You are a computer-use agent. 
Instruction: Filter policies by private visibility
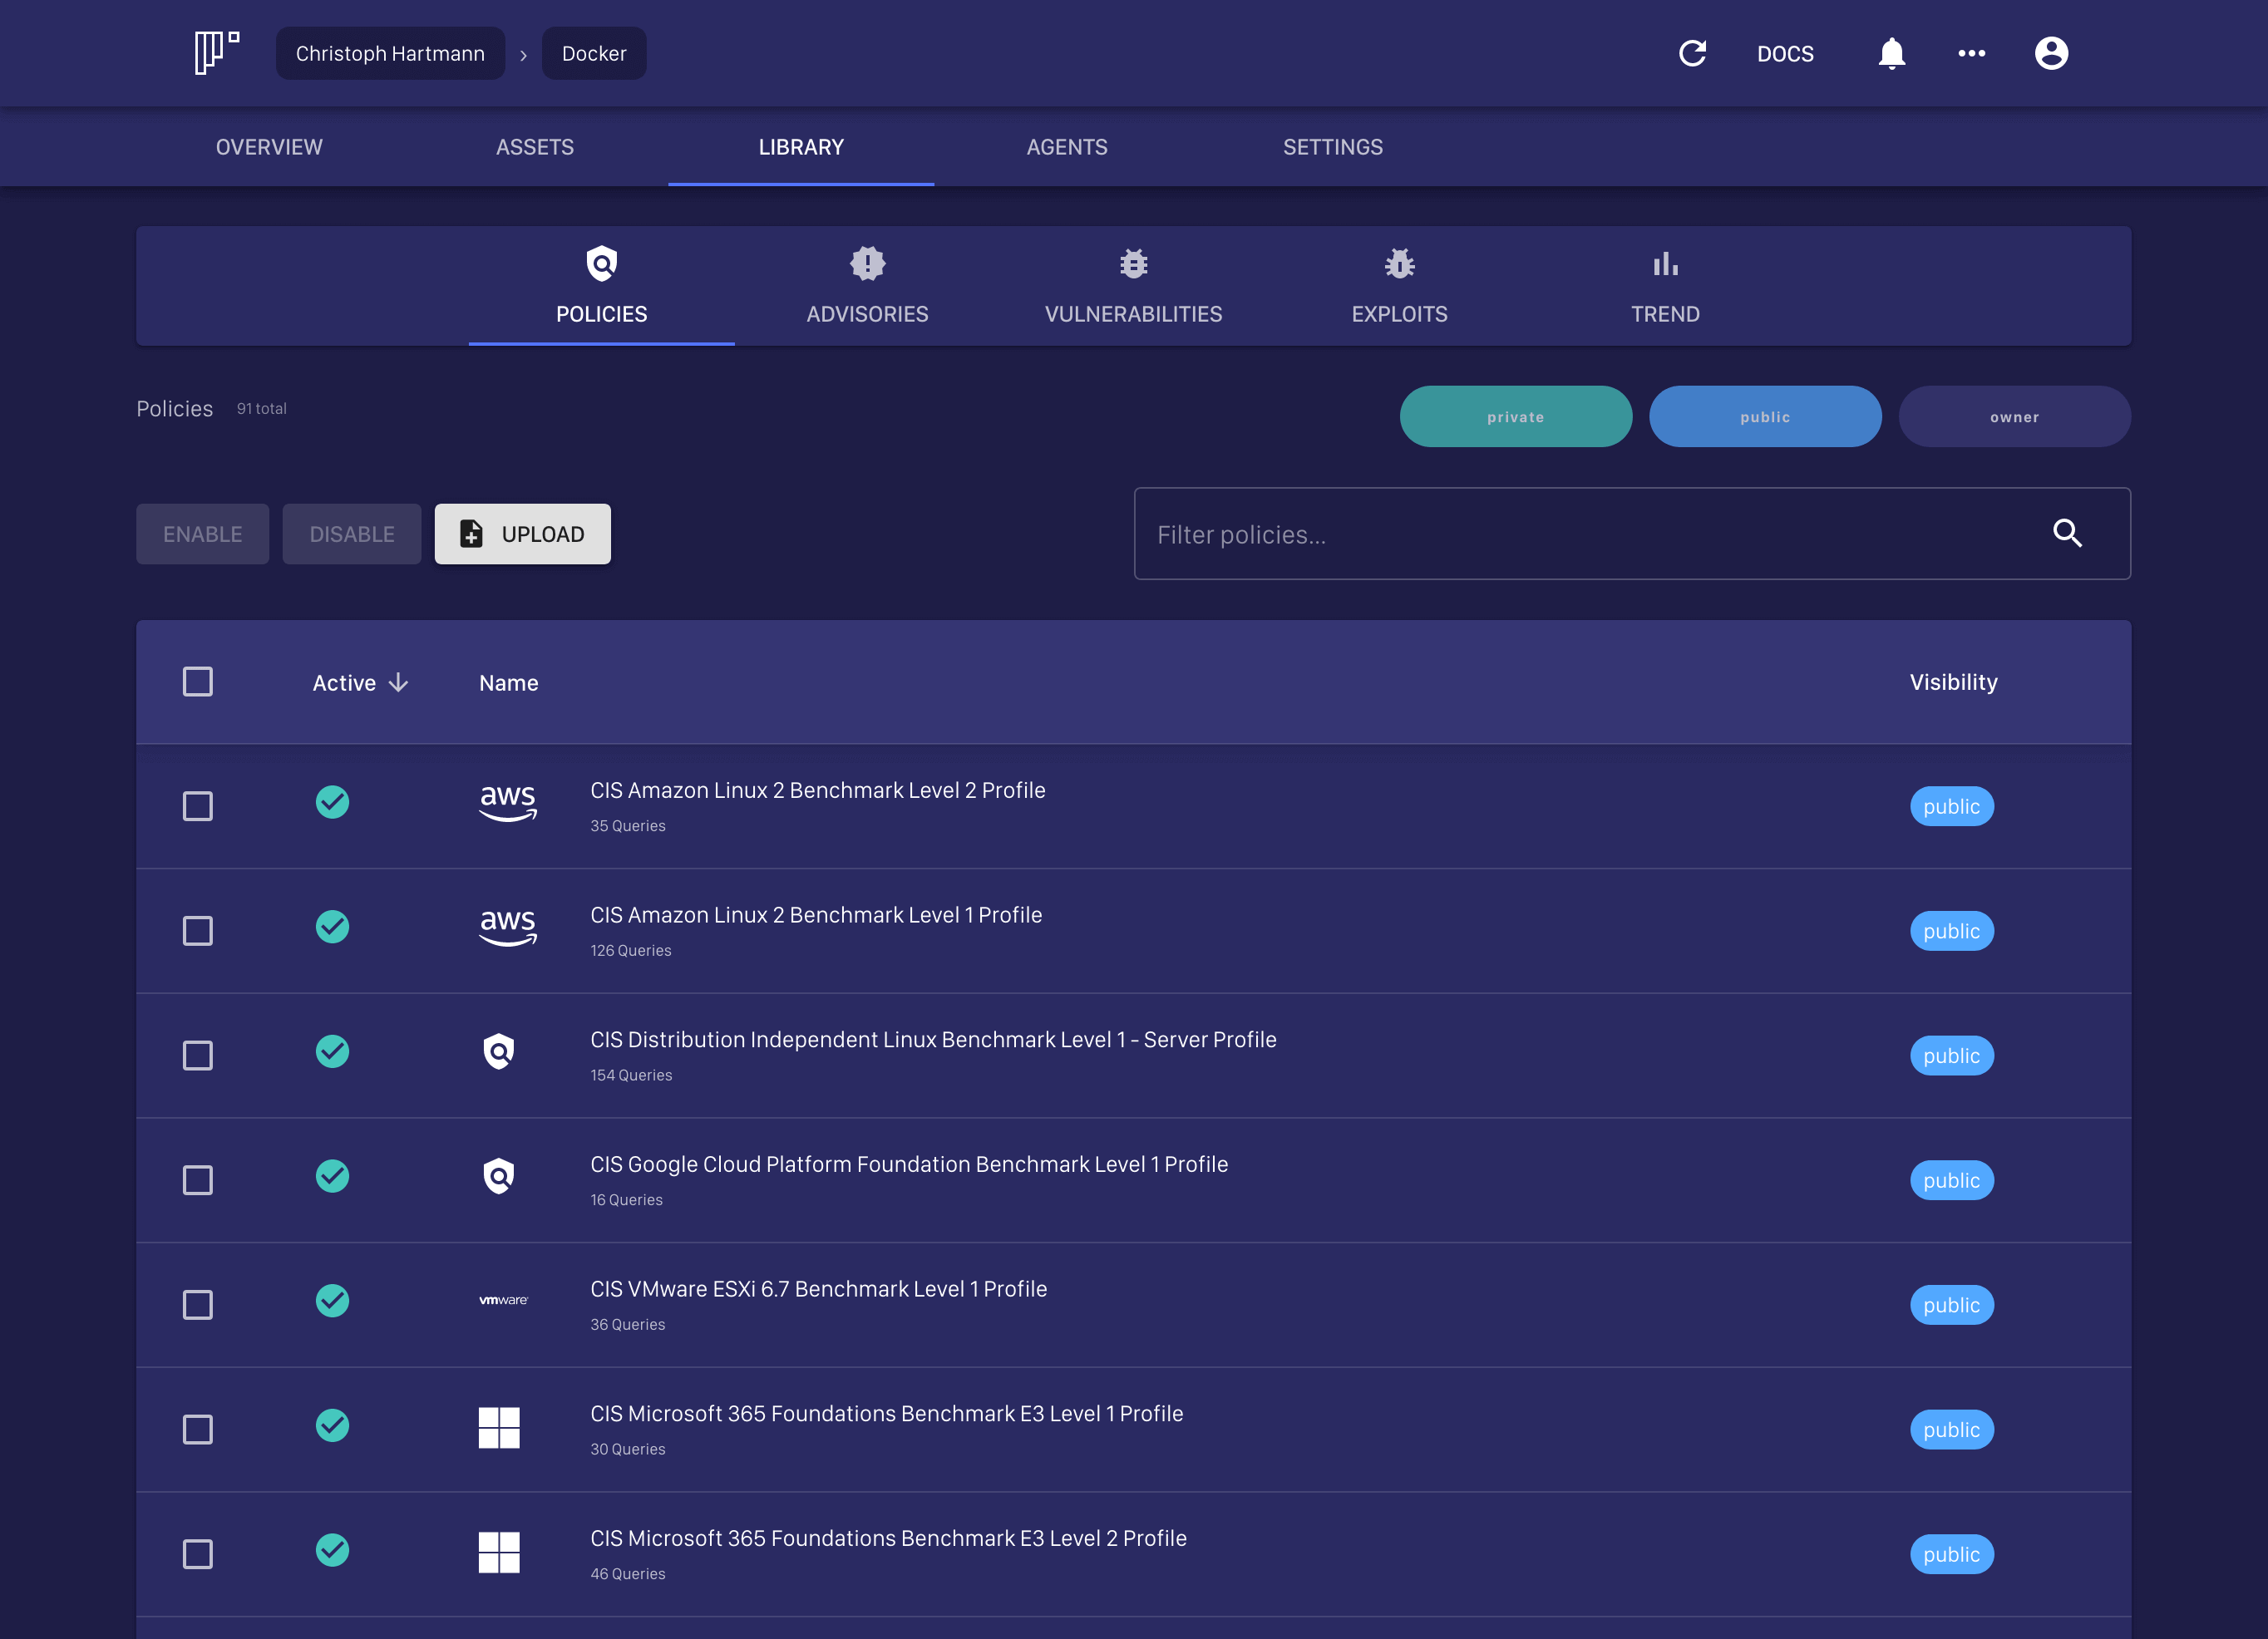point(1514,417)
